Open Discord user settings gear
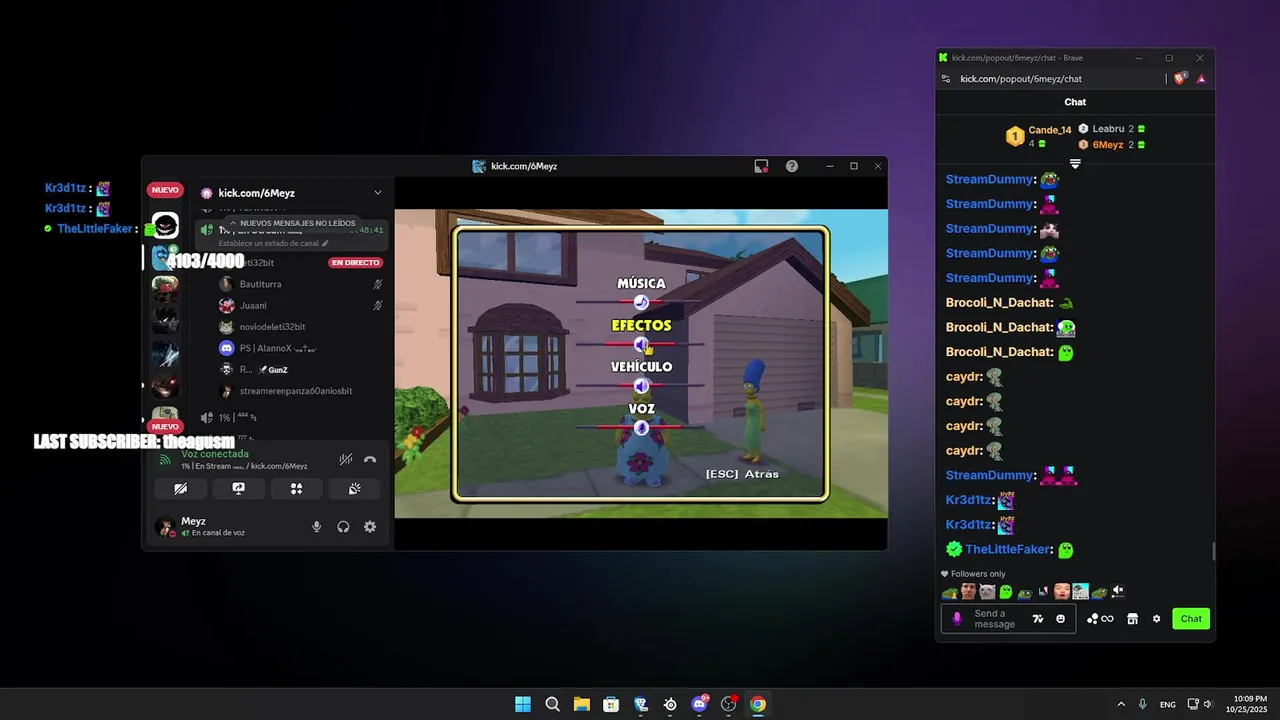The height and width of the screenshot is (720, 1280). click(370, 527)
